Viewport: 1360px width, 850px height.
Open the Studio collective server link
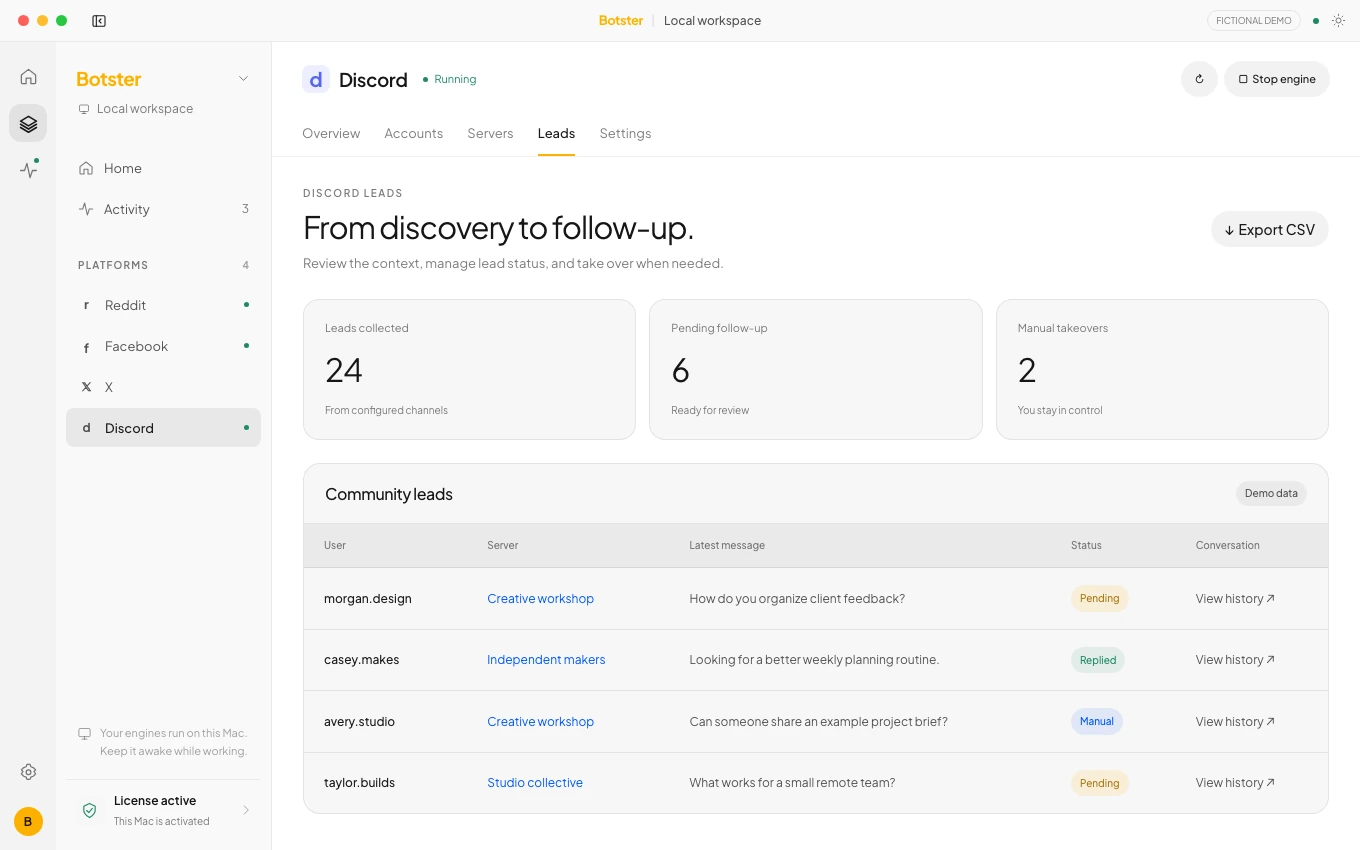coord(535,783)
